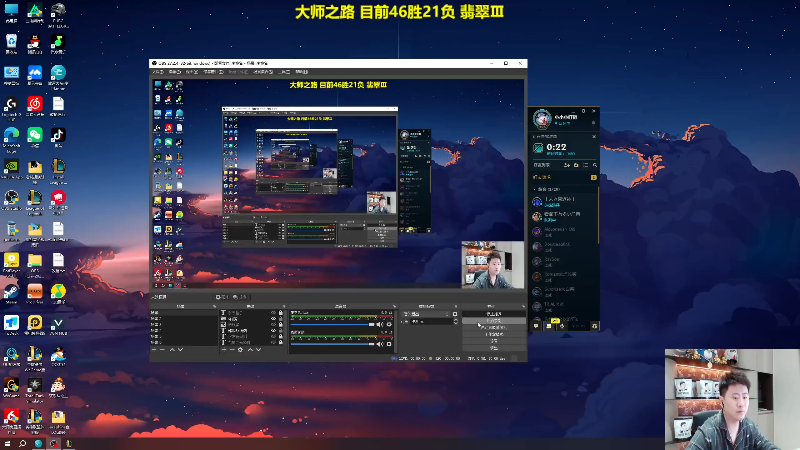Image resolution: width=800 pixels, height=450 pixels.
Task: Open scene transition type dropdown in OBS
Action: pyautogui.click(x=426, y=314)
